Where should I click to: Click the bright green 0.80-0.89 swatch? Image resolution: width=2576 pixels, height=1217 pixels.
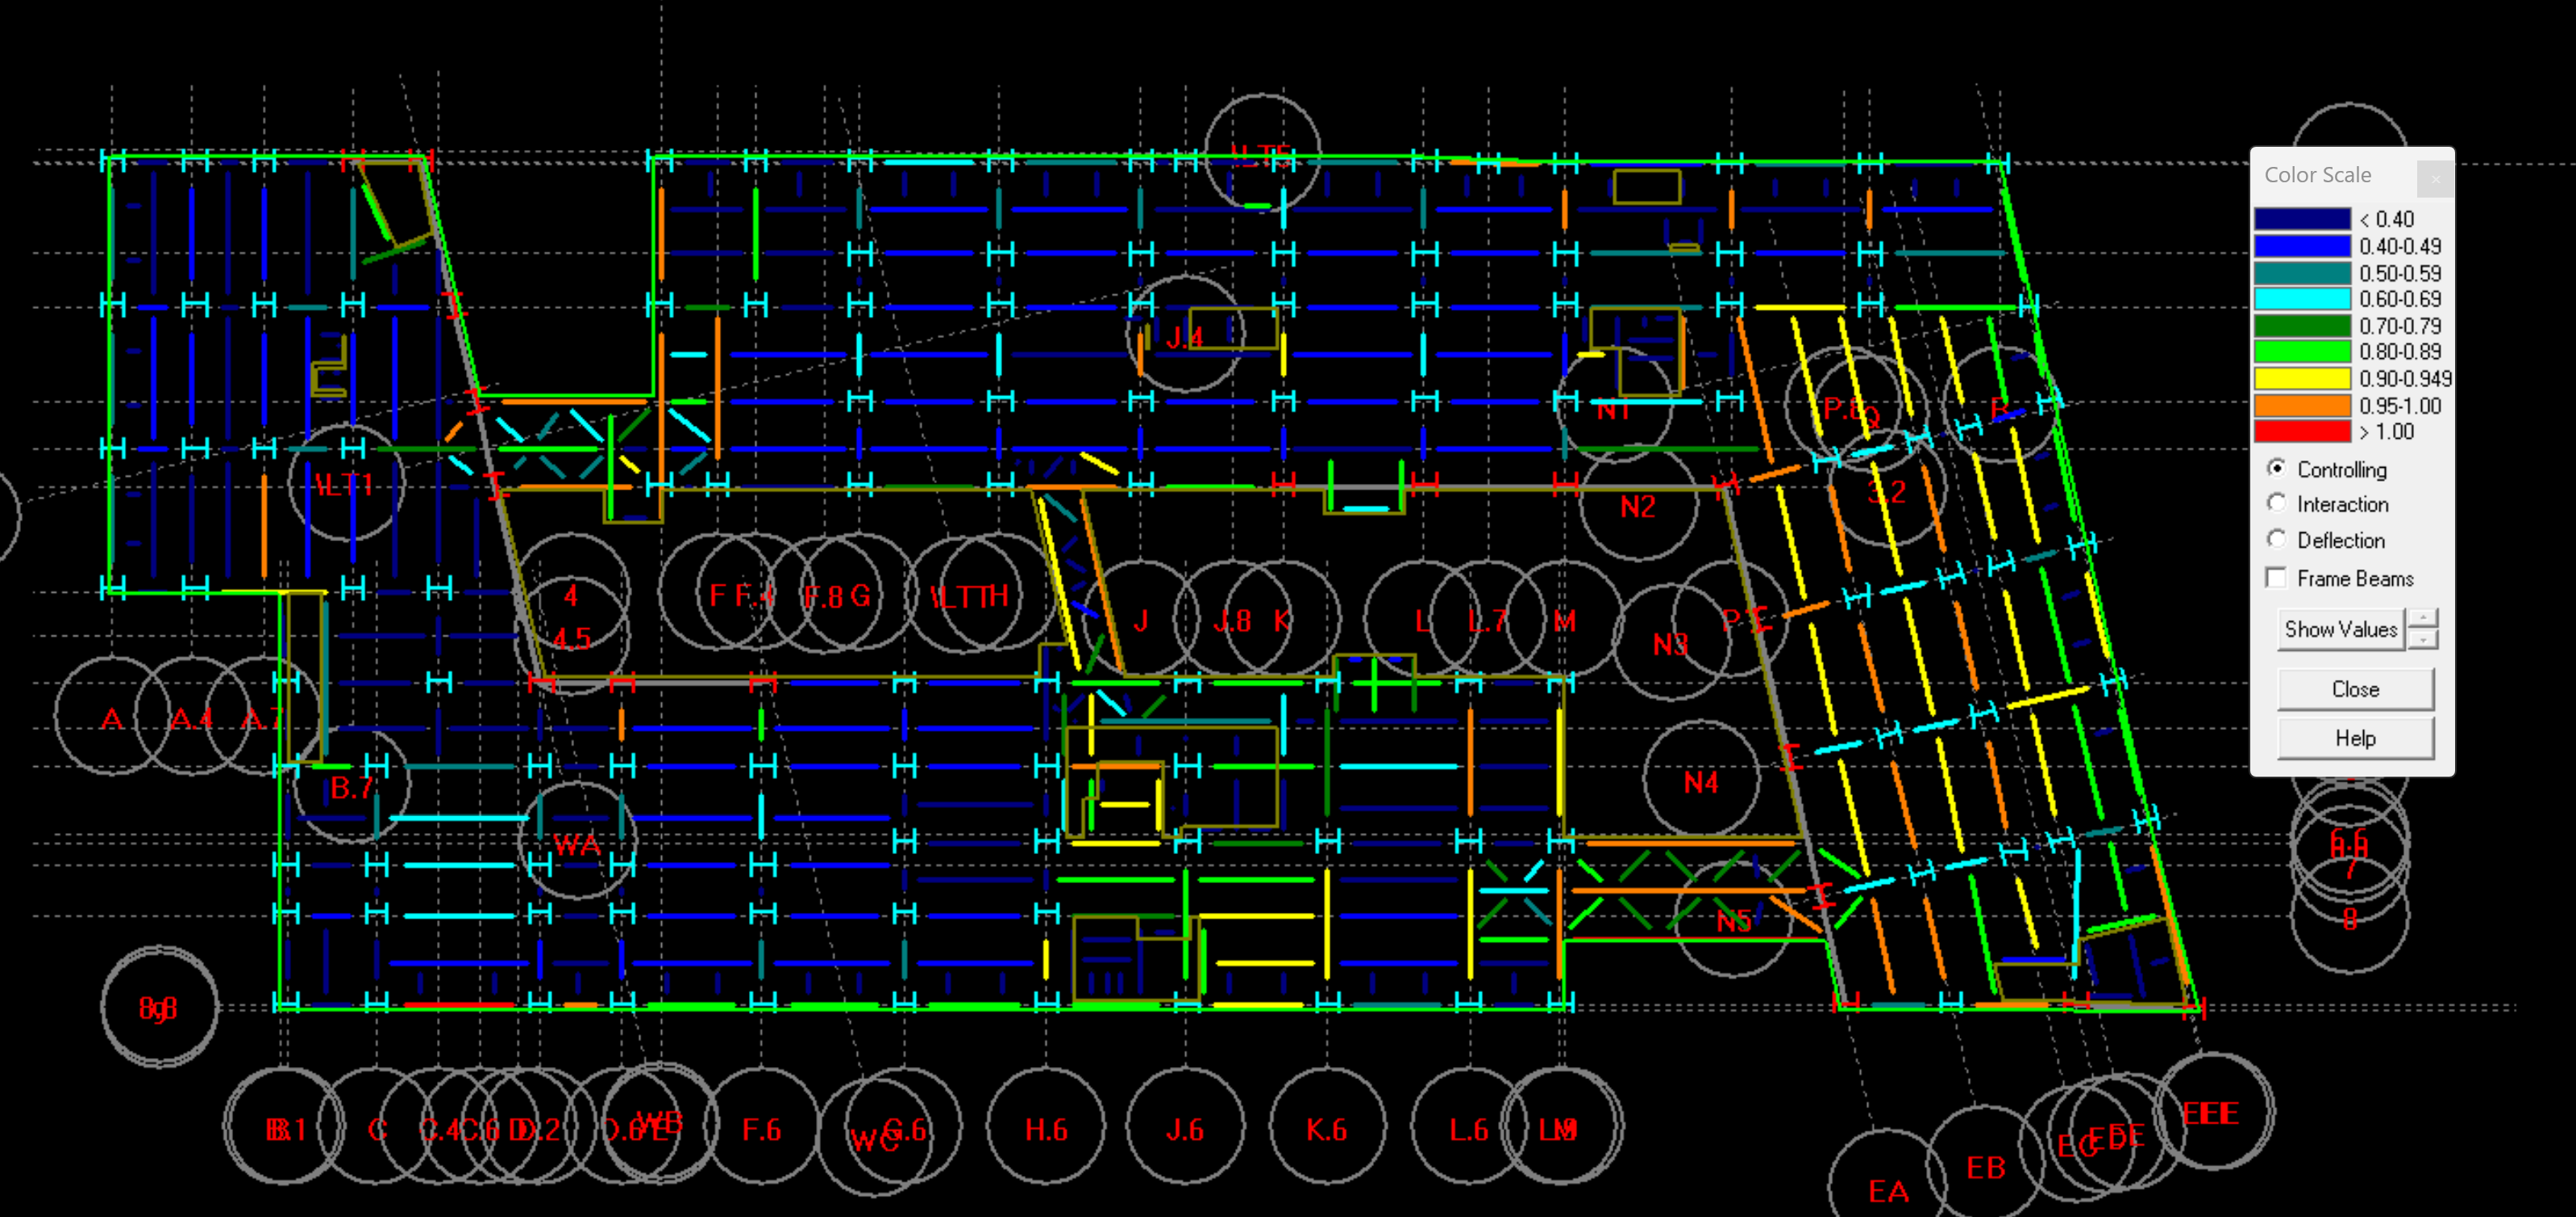2302,352
